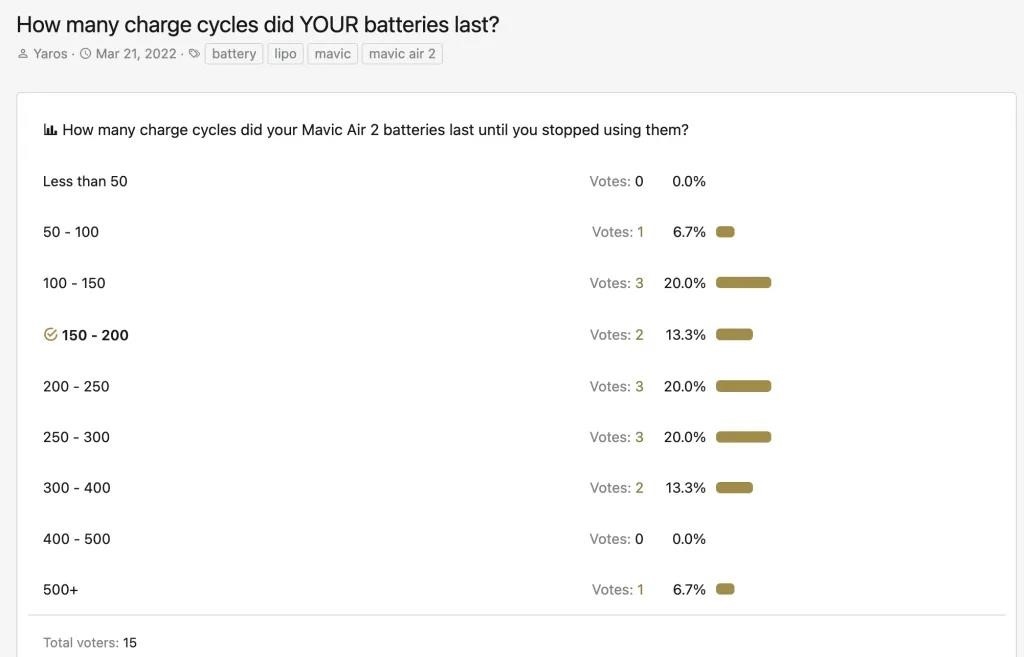Viewport: 1024px width, 657px height.
Task: View voters for the 250 - 300 option
Action: (x=616, y=438)
